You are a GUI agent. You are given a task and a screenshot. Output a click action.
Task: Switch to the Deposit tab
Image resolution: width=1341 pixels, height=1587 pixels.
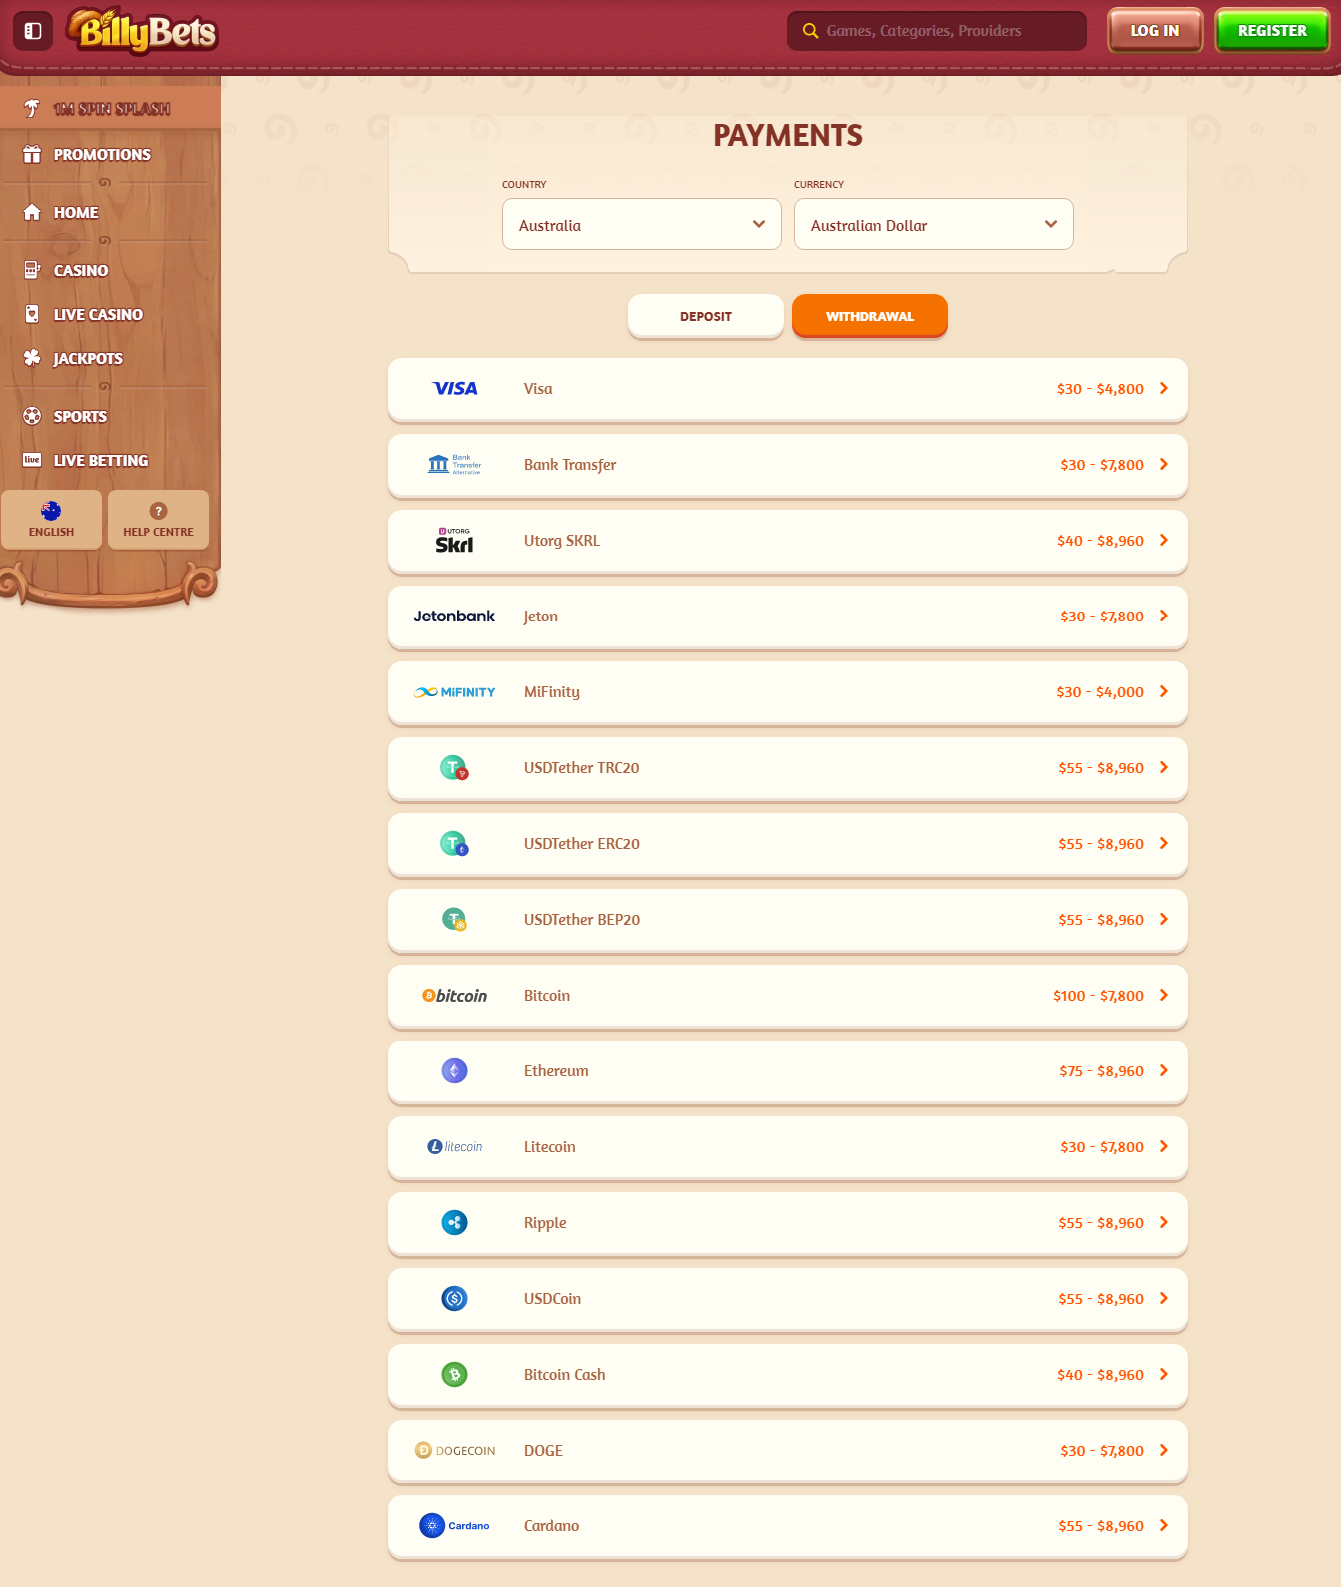706,316
